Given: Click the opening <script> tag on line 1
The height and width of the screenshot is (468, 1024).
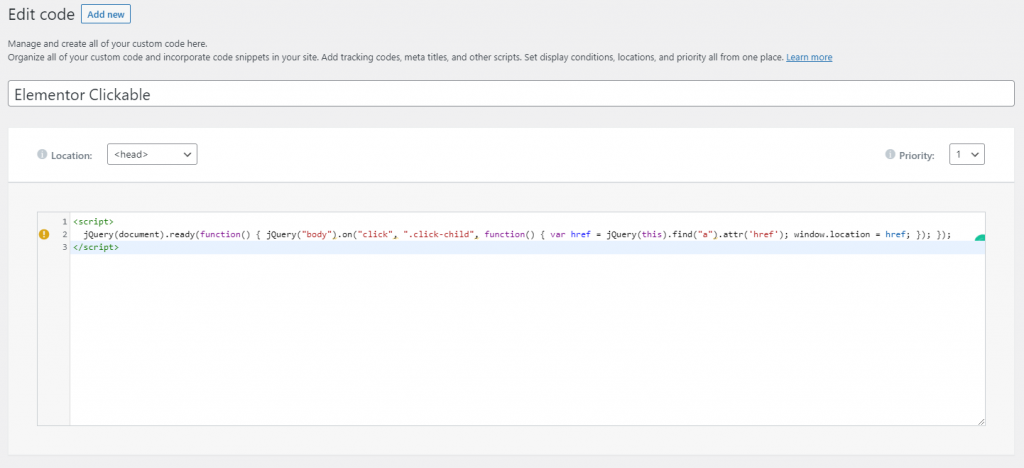Looking at the screenshot, I should pos(93,222).
